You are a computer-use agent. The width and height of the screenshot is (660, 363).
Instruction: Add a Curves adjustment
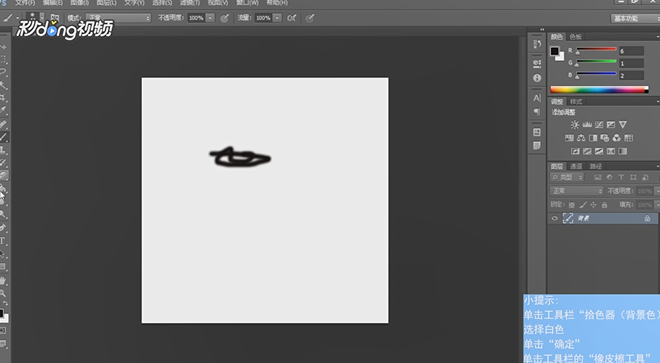pyautogui.click(x=599, y=125)
